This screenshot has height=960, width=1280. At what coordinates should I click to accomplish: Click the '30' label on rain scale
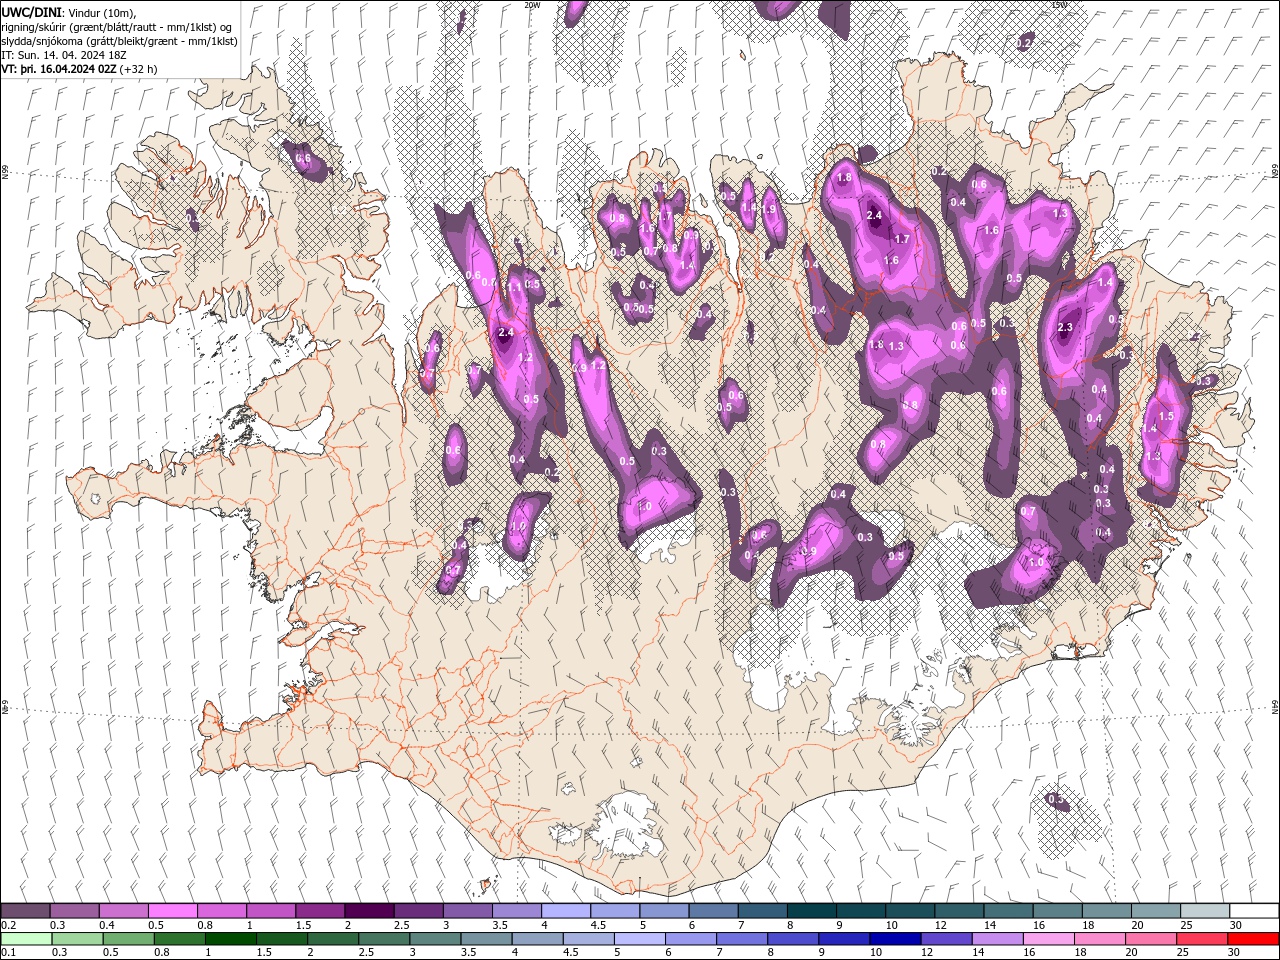point(1233,953)
